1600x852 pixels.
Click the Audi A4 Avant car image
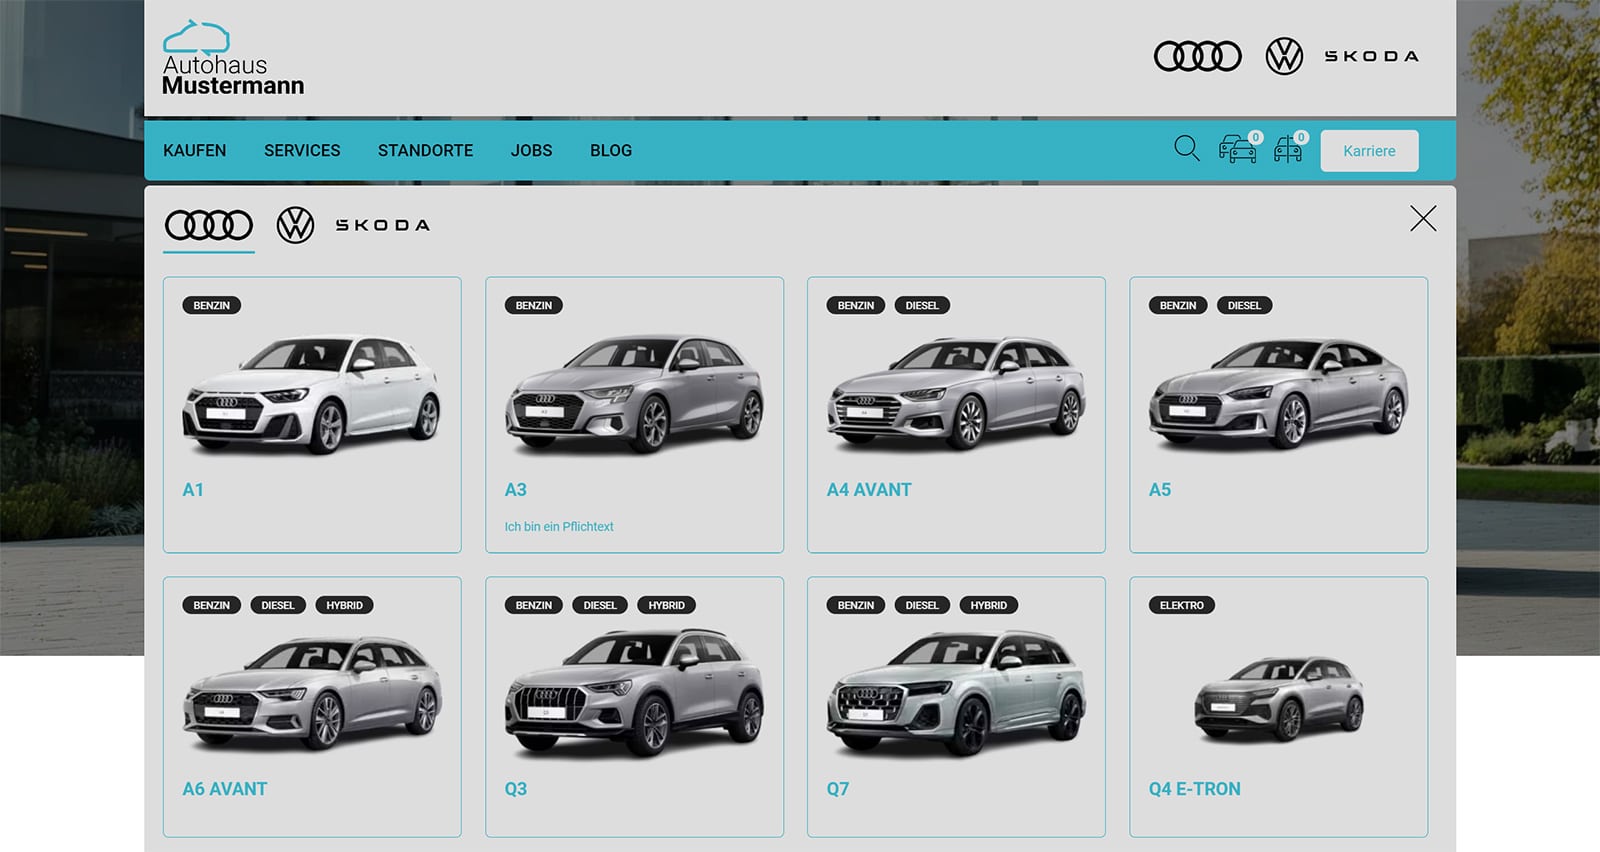[x=956, y=393]
